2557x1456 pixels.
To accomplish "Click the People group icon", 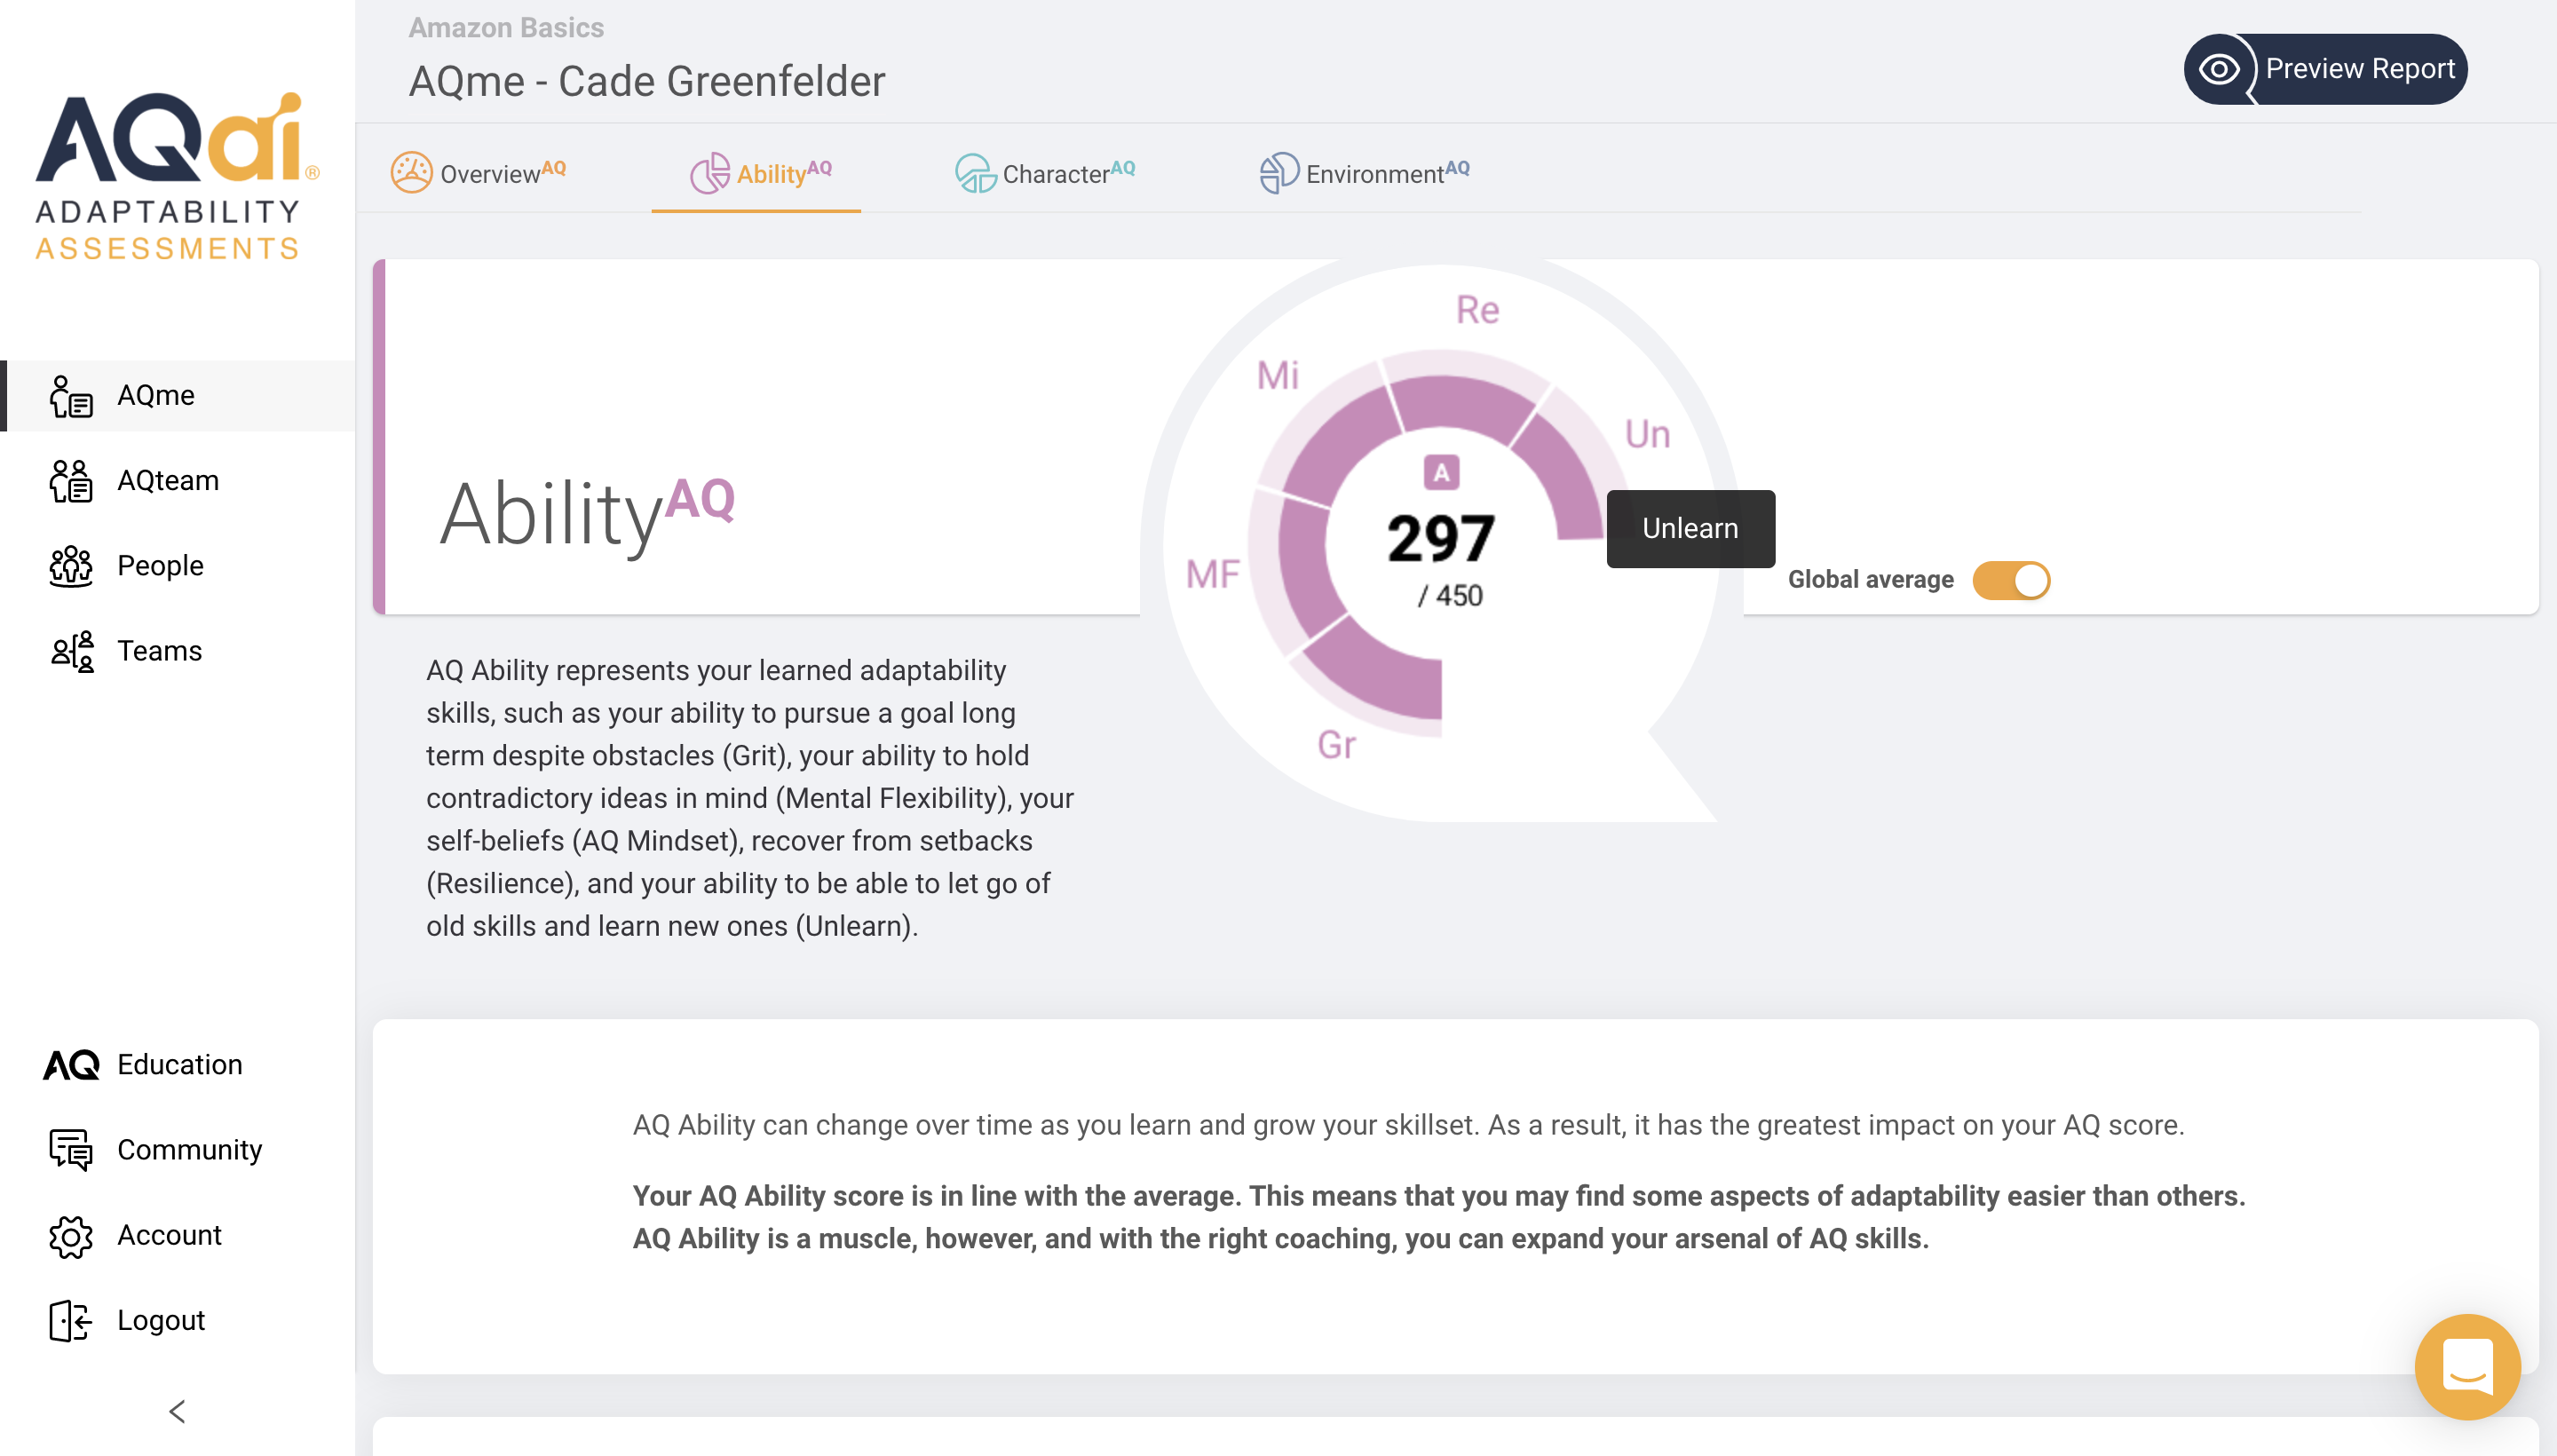I will coord(70,566).
